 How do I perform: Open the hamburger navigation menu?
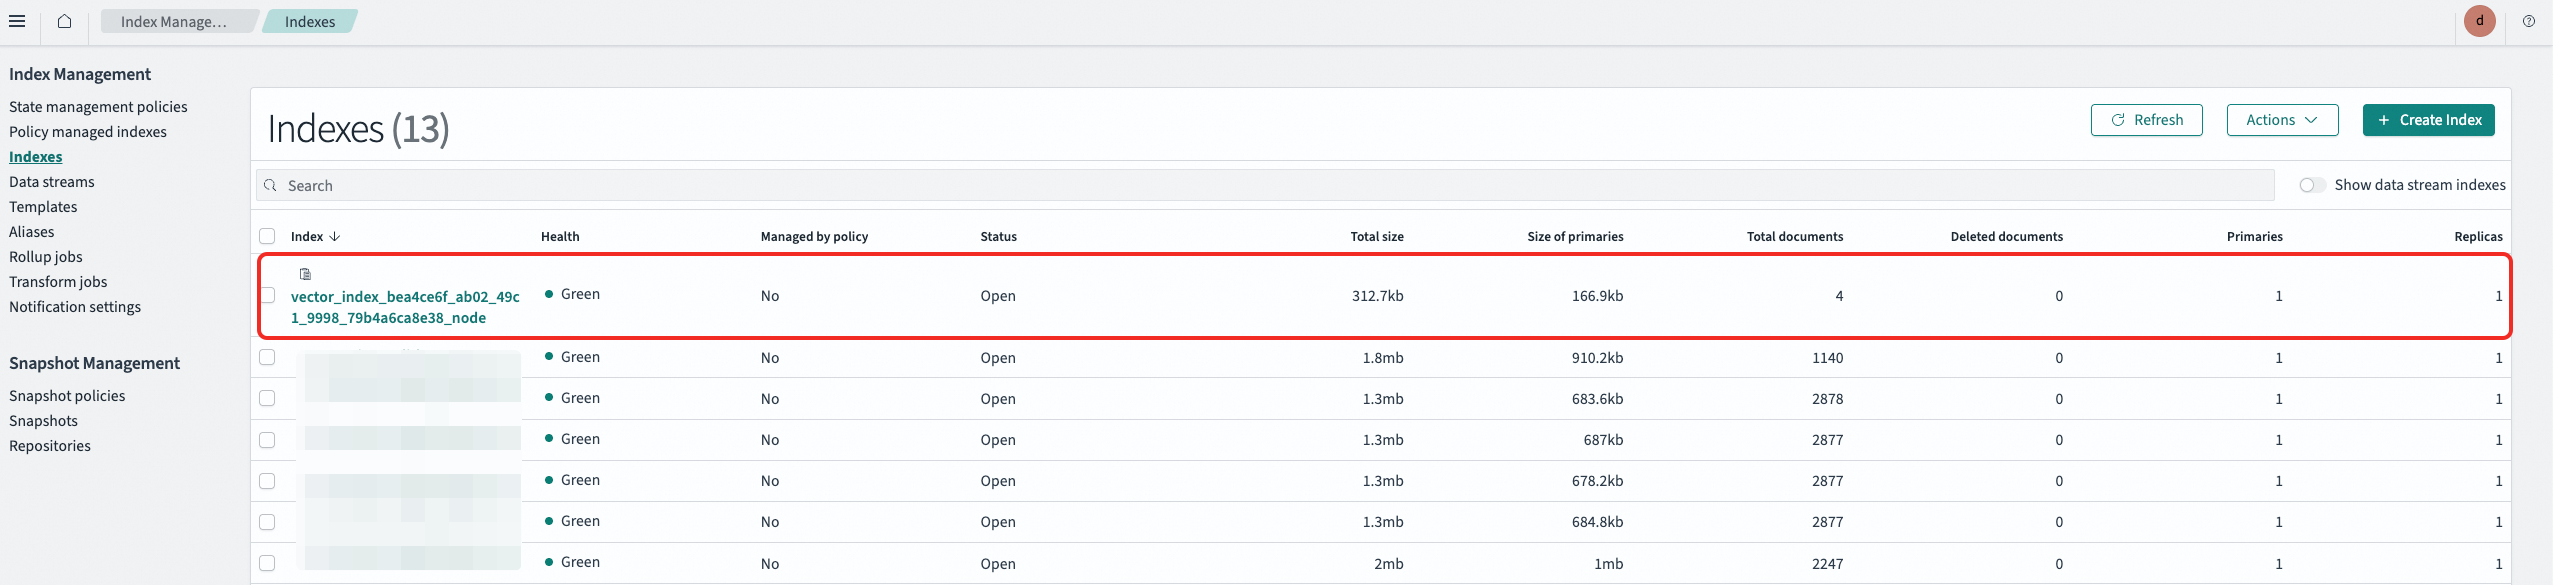17,21
